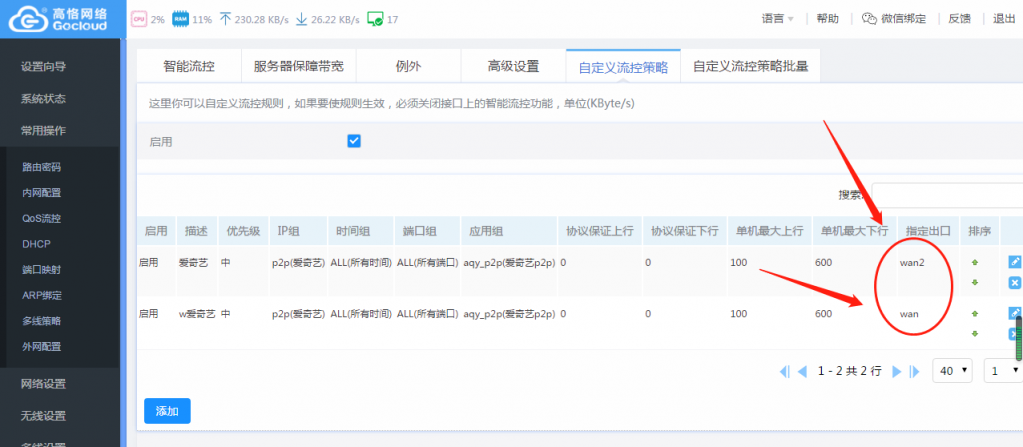The image size is (1023, 447).
Task: Click the 搜索 search input field
Action: [x=945, y=194]
